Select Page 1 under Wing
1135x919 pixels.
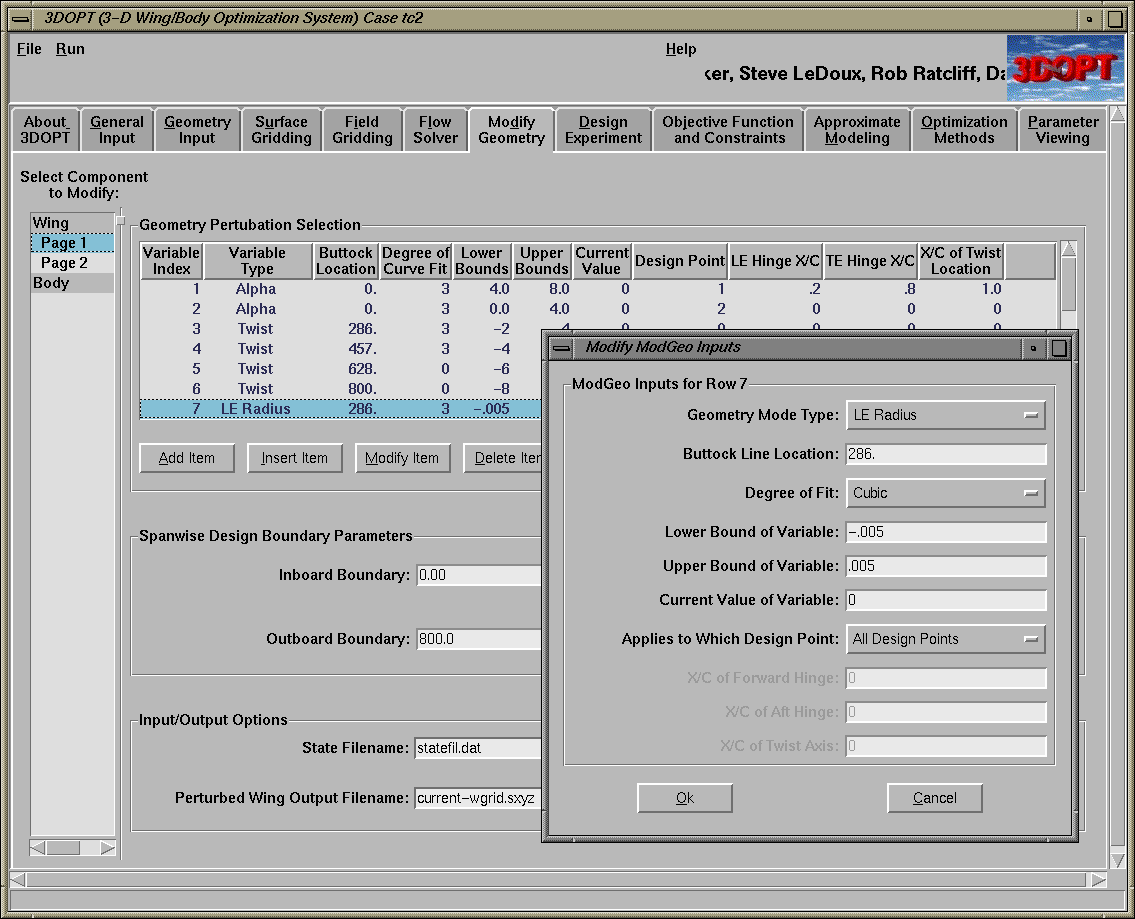coord(72,243)
